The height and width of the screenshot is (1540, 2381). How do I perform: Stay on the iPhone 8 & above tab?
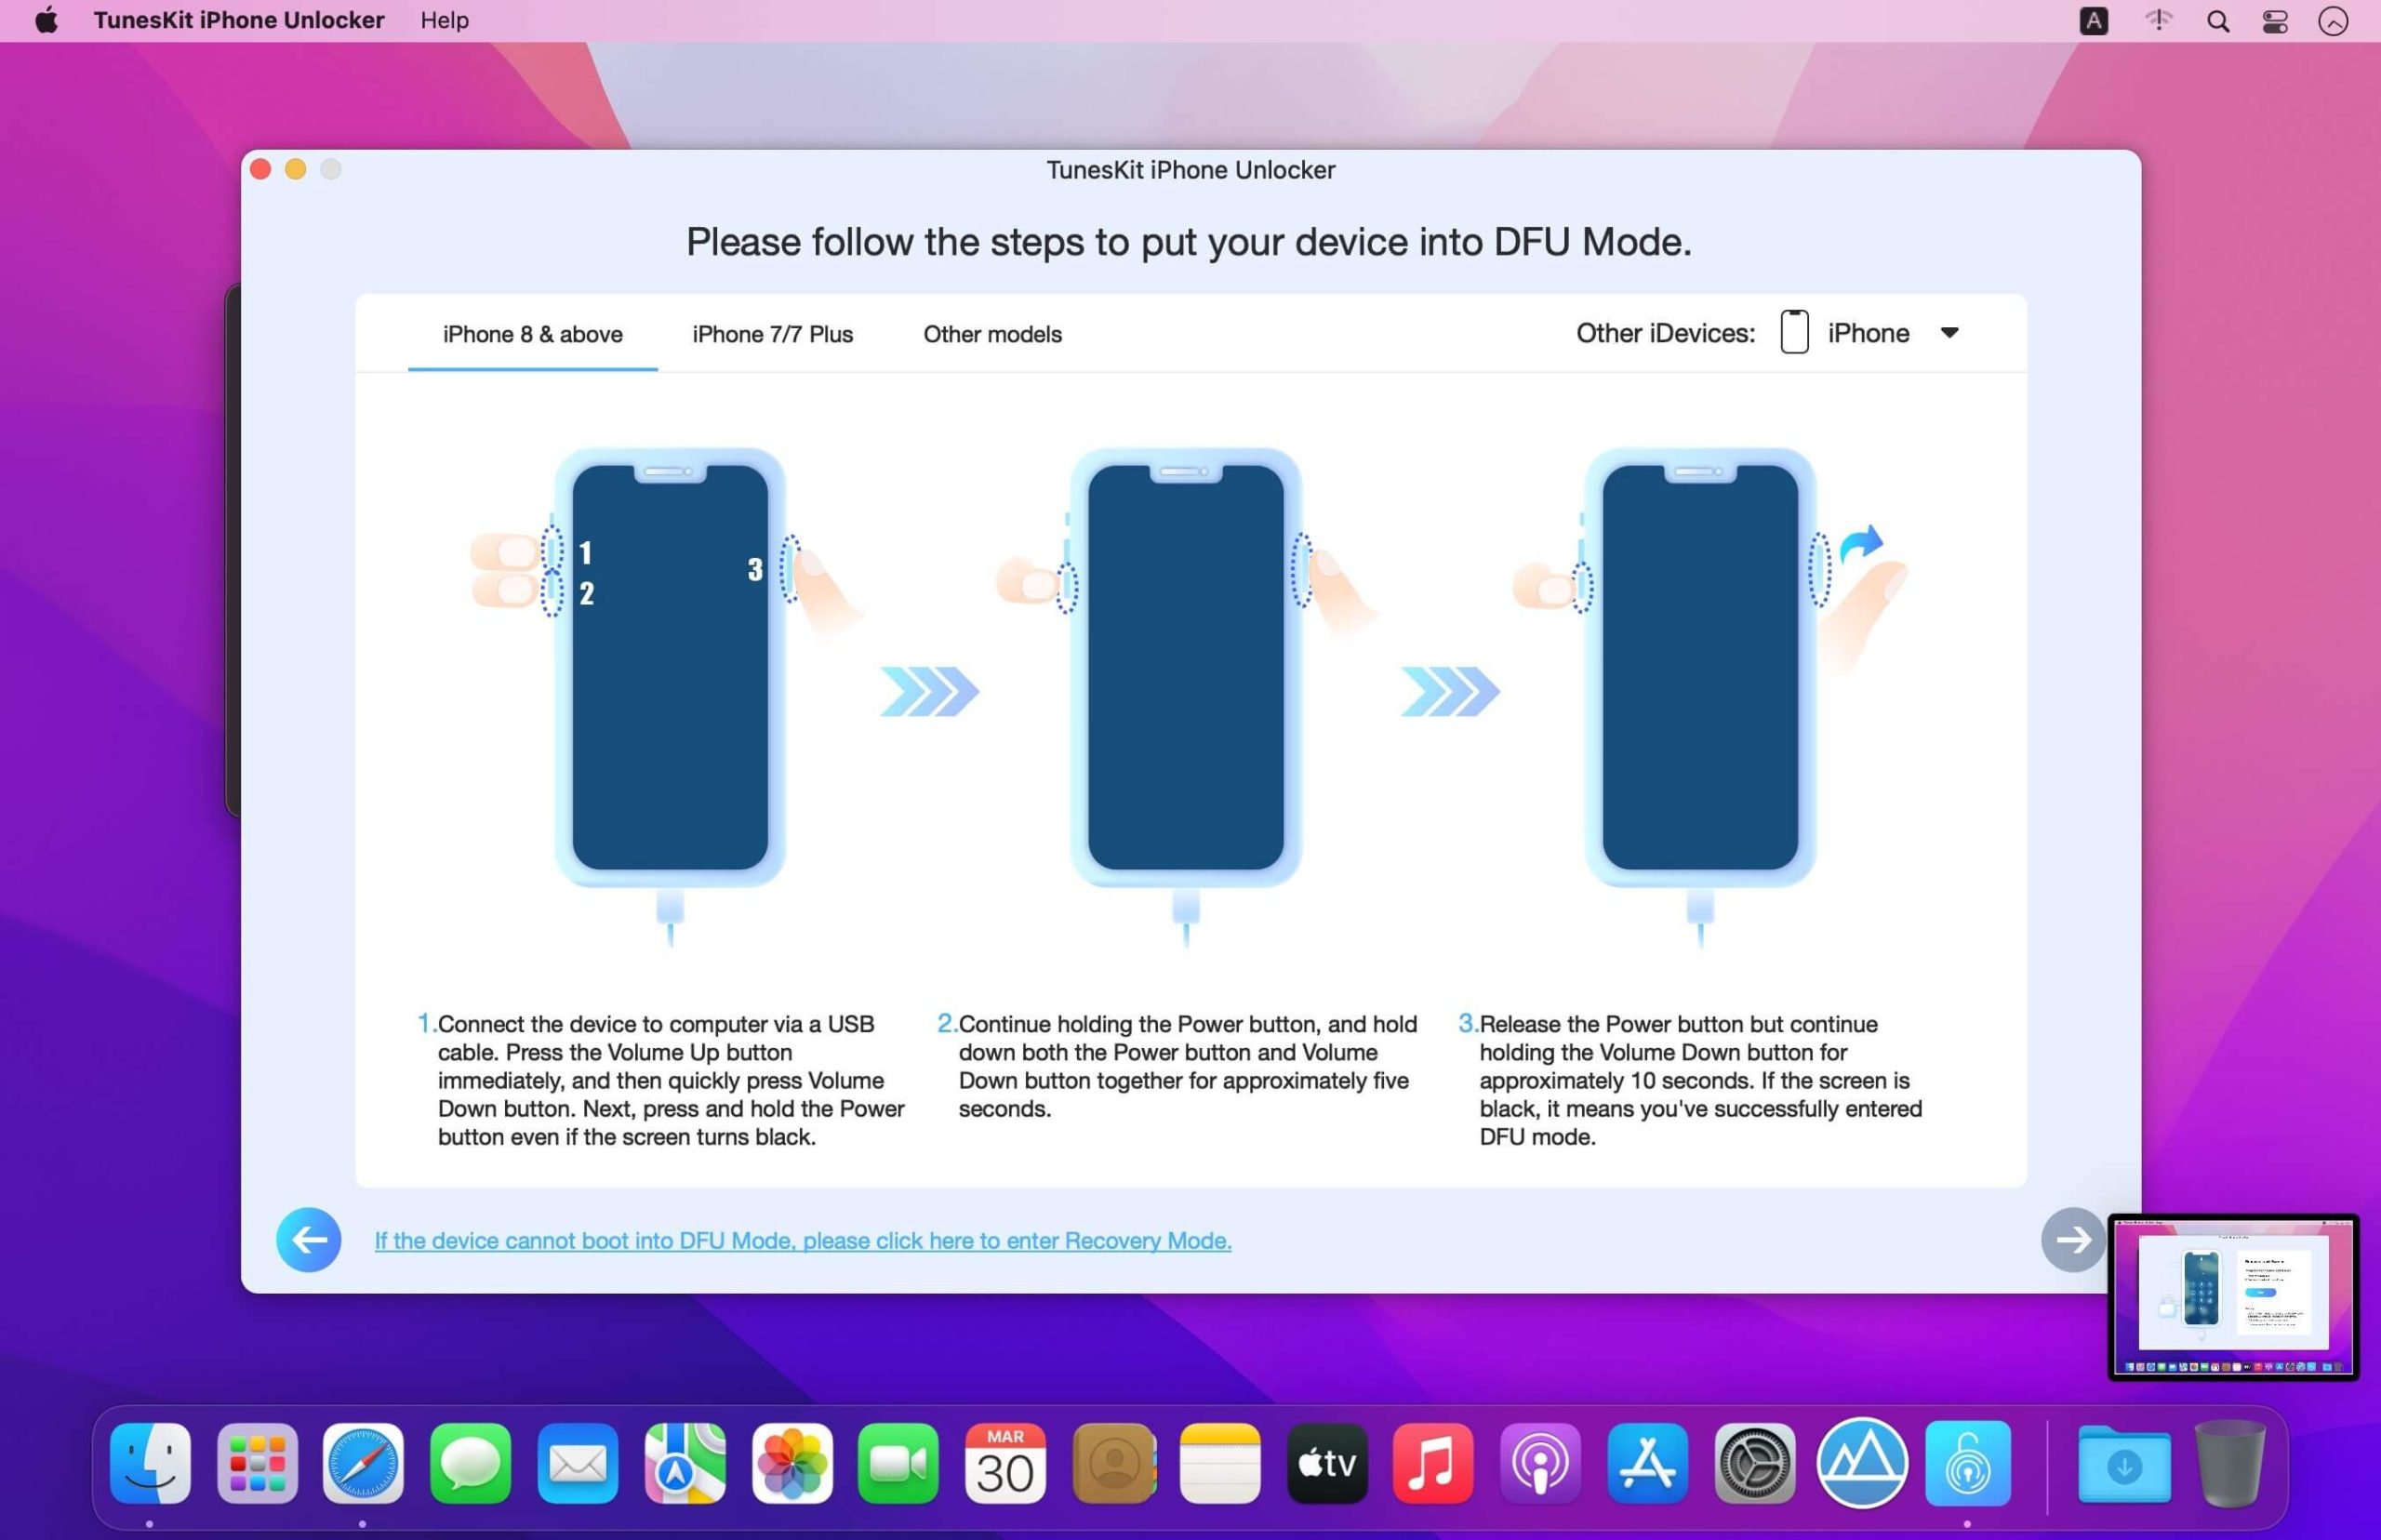click(x=532, y=334)
